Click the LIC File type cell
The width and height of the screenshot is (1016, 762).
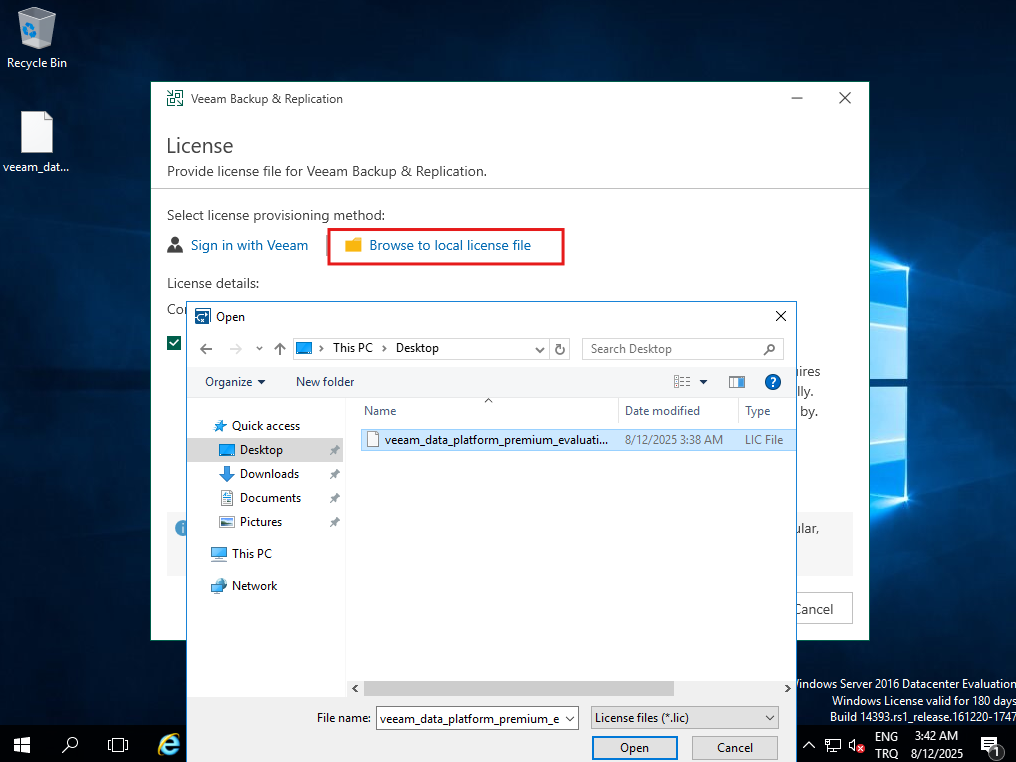(763, 440)
